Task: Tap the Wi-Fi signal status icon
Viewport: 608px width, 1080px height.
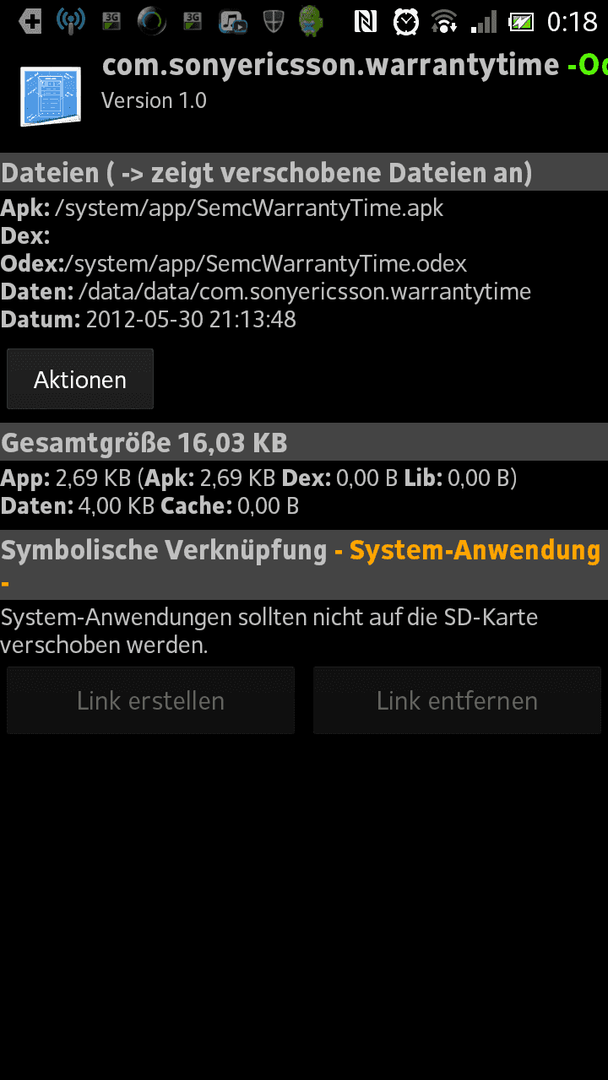Action: [445, 22]
